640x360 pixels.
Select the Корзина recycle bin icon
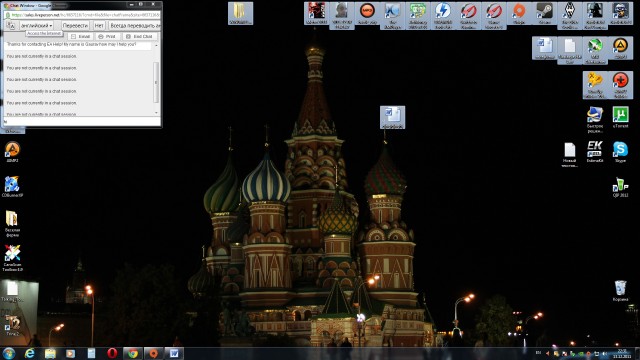620,291
